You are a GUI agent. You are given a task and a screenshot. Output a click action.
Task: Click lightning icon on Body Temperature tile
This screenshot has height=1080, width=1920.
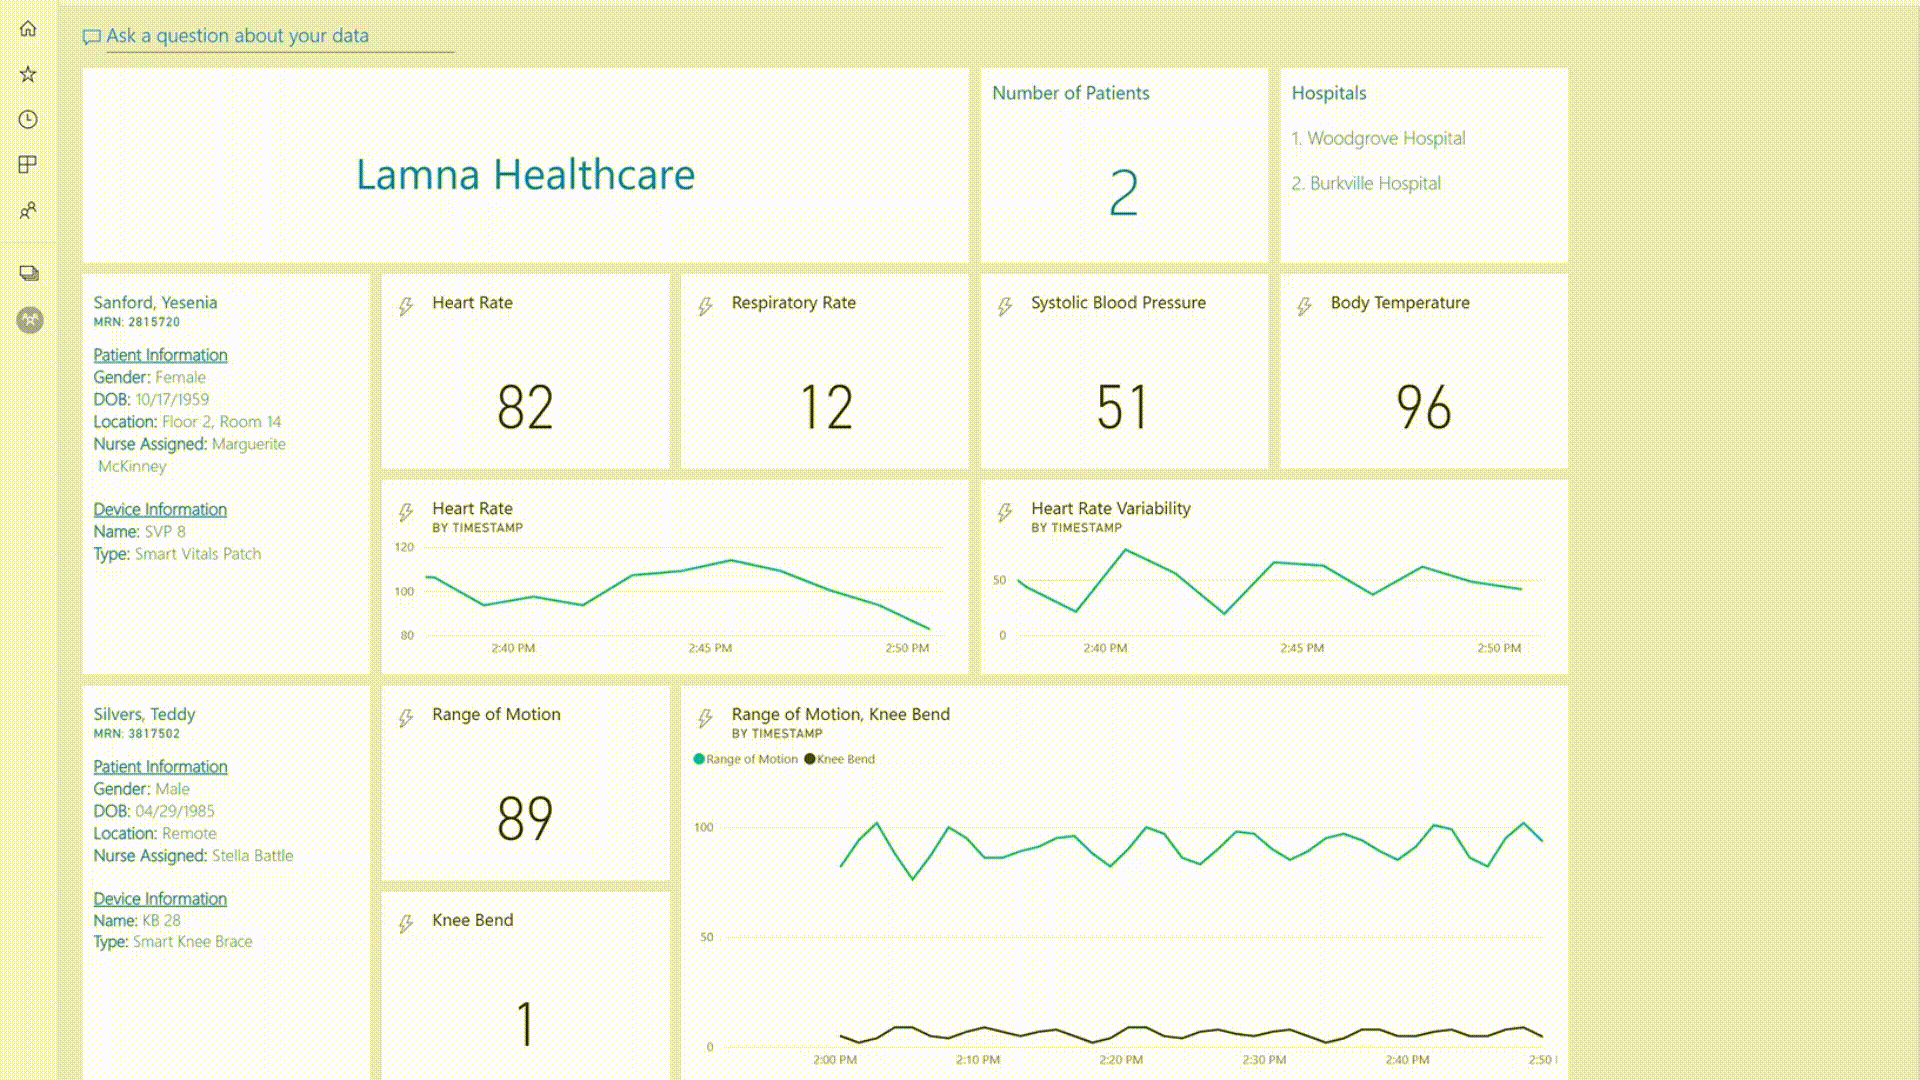(x=1305, y=307)
